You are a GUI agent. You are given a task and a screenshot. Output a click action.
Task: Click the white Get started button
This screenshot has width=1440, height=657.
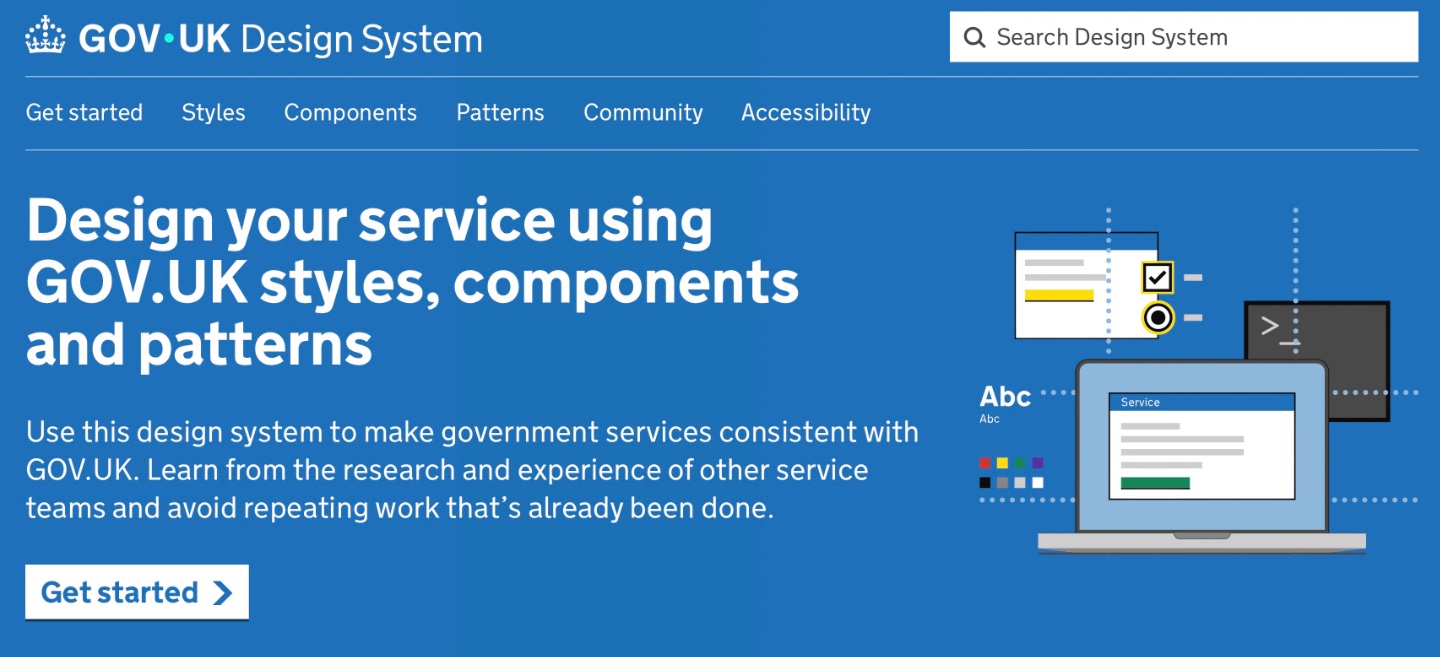[137, 592]
